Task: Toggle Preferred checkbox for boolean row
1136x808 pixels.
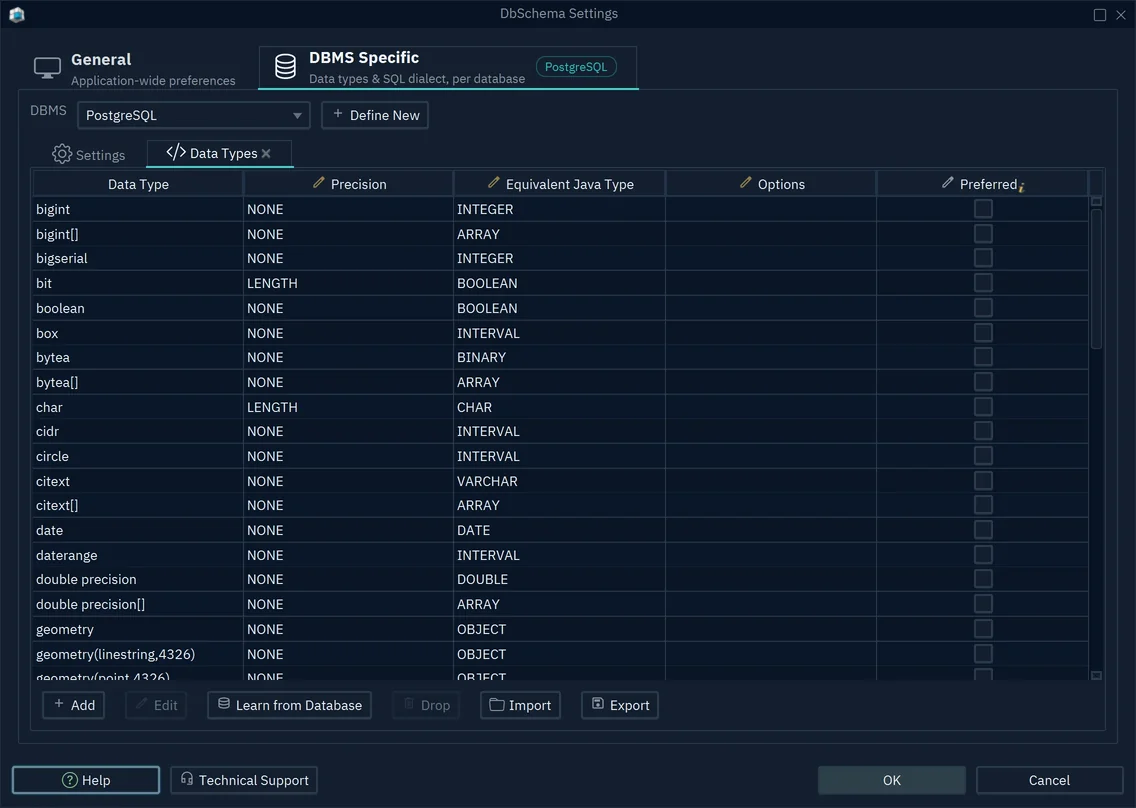Action: (x=982, y=308)
